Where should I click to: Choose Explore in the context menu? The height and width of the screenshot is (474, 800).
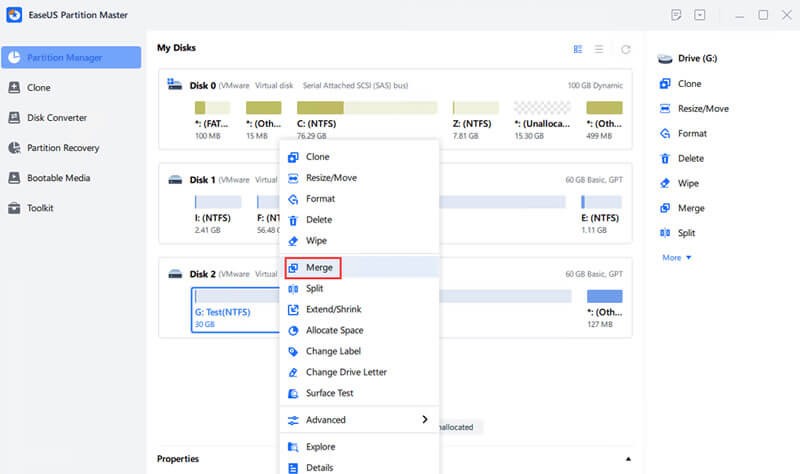[359, 446]
